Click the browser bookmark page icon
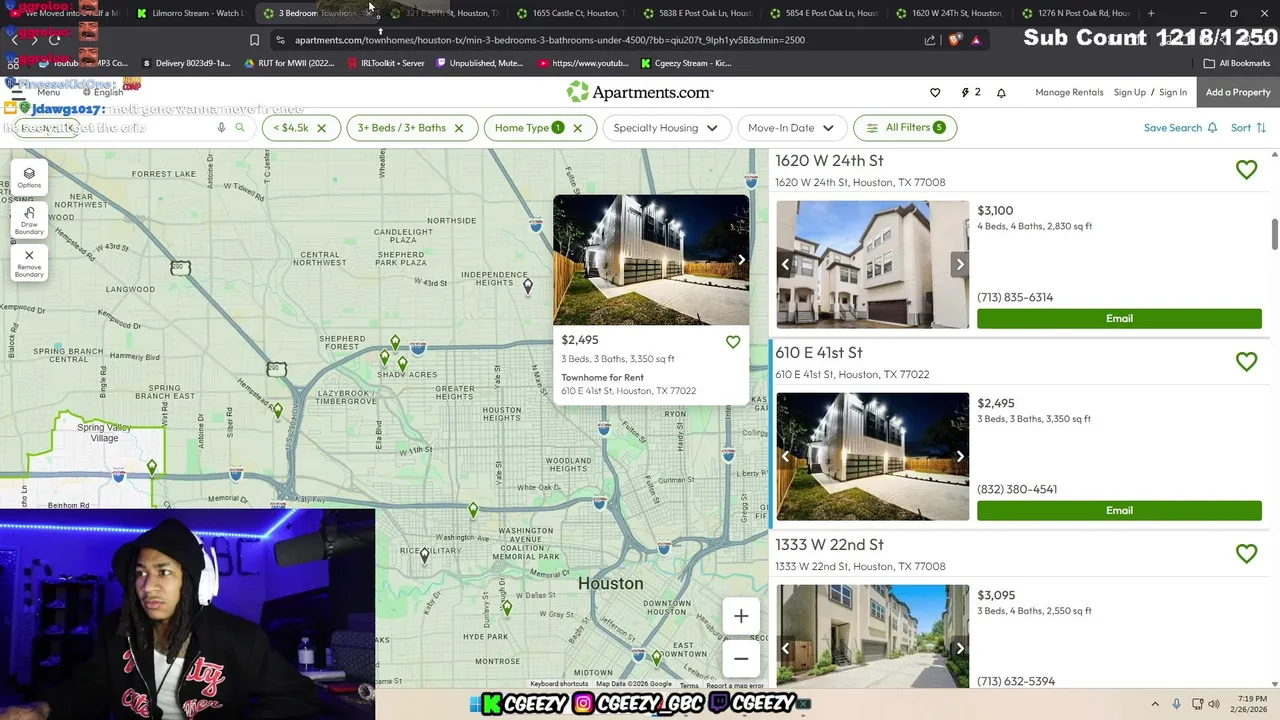Image resolution: width=1280 pixels, height=720 pixels. [254, 40]
